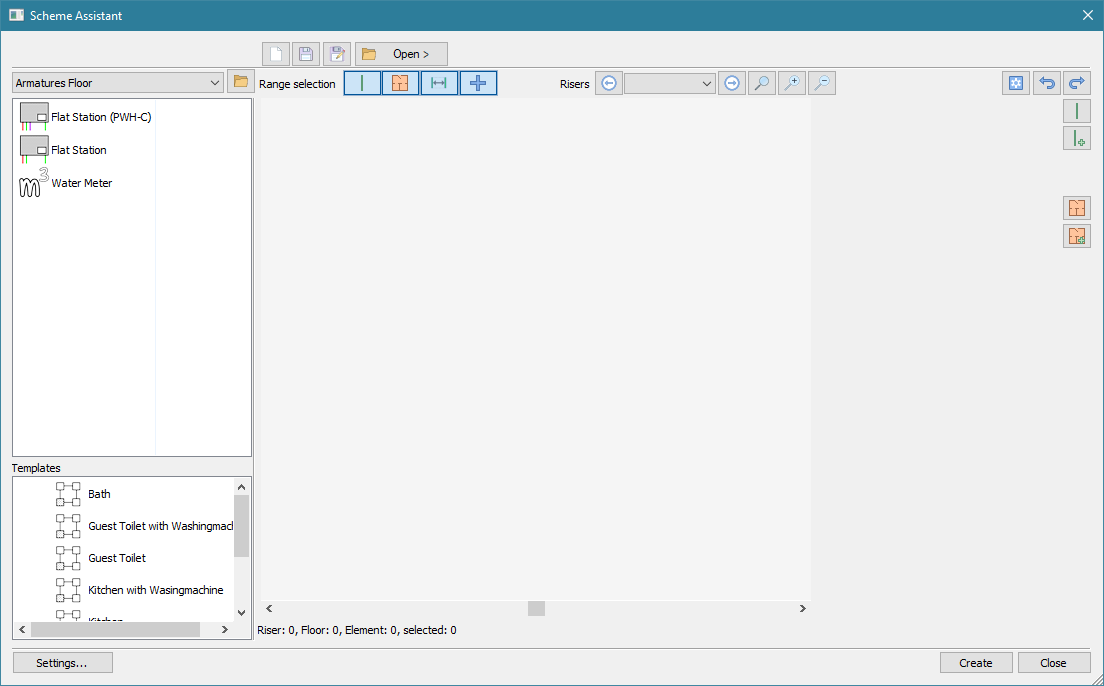Click the Water Meter m3 icon

pyautogui.click(x=34, y=183)
